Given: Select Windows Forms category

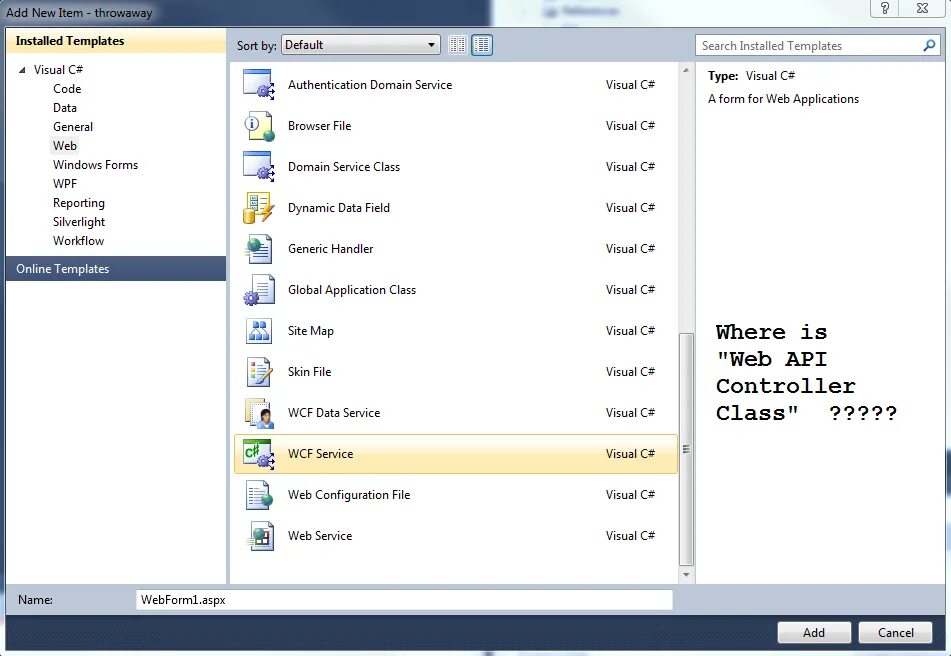Looking at the screenshot, I should [95, 165].
